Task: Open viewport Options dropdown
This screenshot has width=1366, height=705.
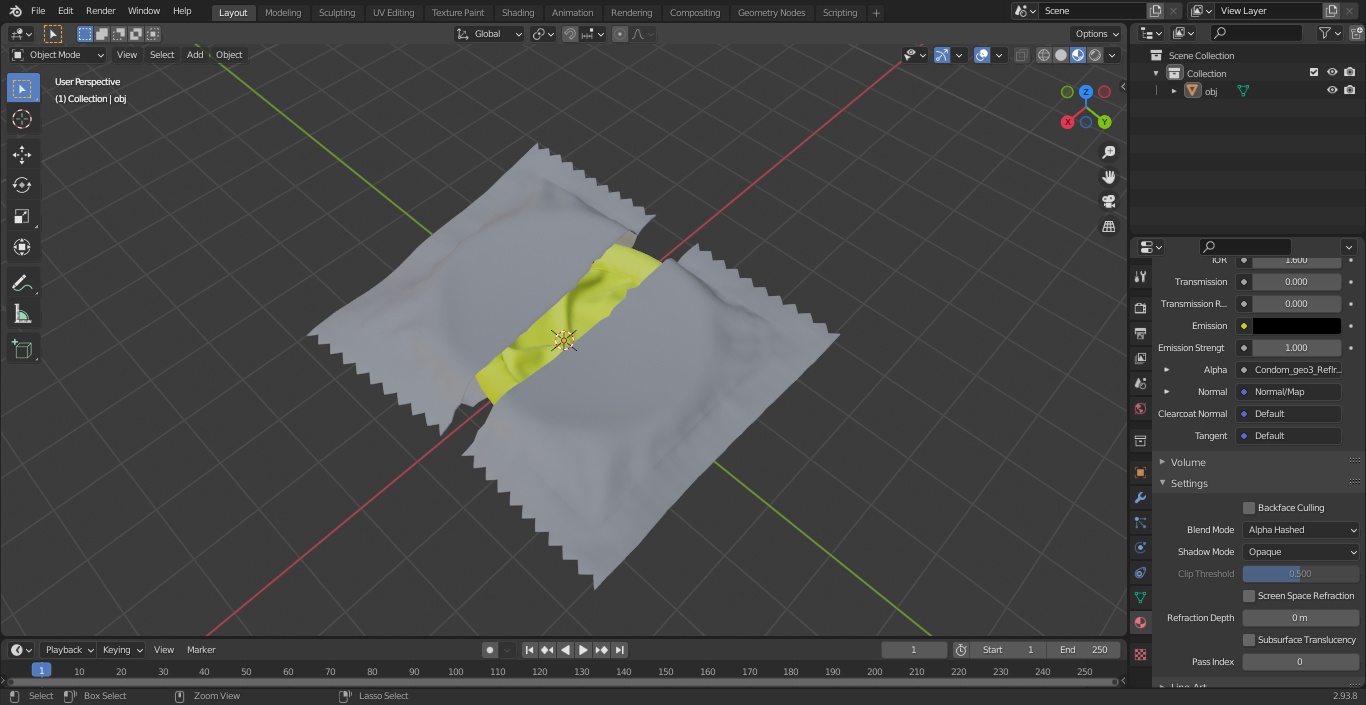Action: [1097, 34]
